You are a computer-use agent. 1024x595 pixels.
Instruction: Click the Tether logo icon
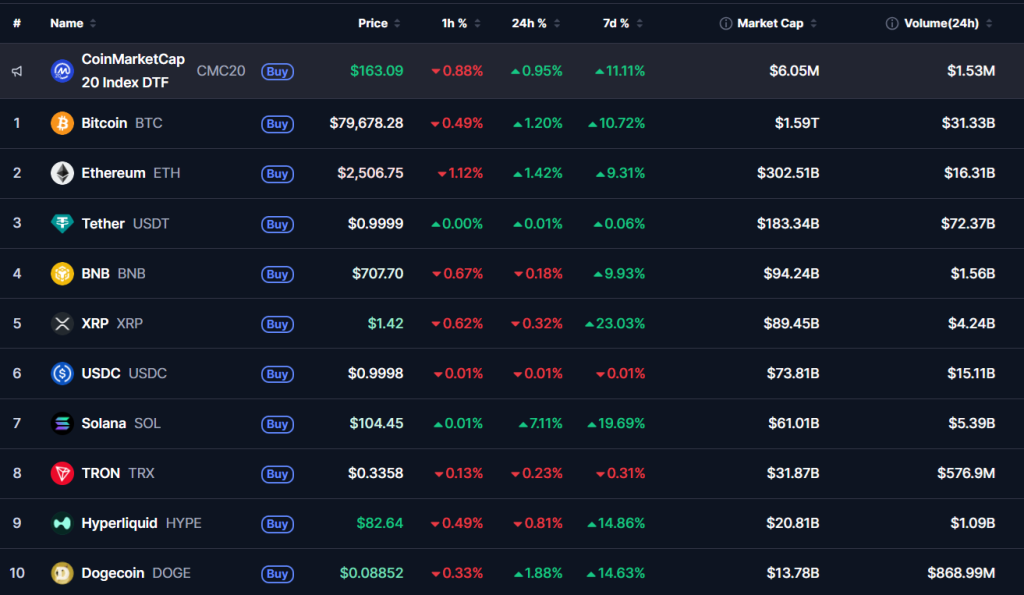click(62, 223)
